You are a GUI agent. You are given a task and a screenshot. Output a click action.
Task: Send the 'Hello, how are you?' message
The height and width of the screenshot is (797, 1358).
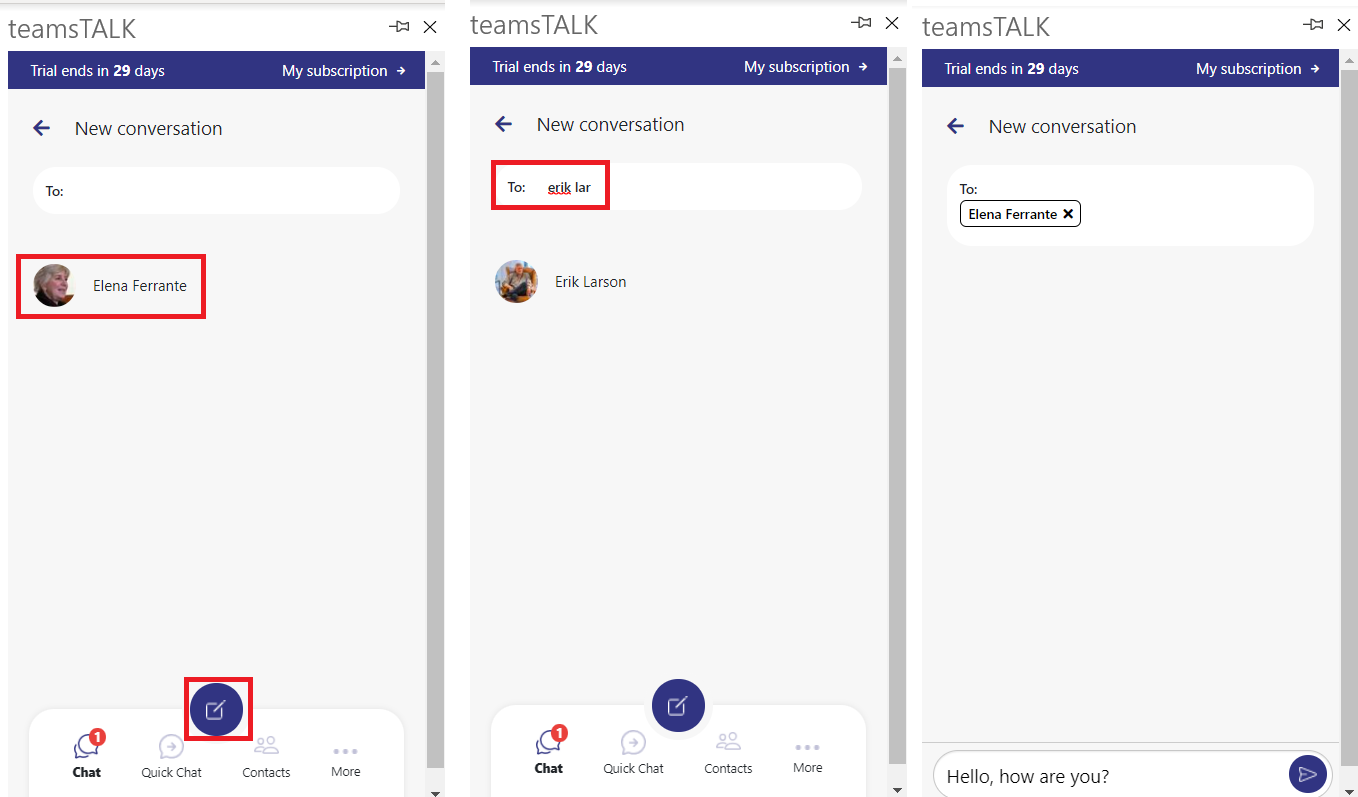(x=1307, y=774)
